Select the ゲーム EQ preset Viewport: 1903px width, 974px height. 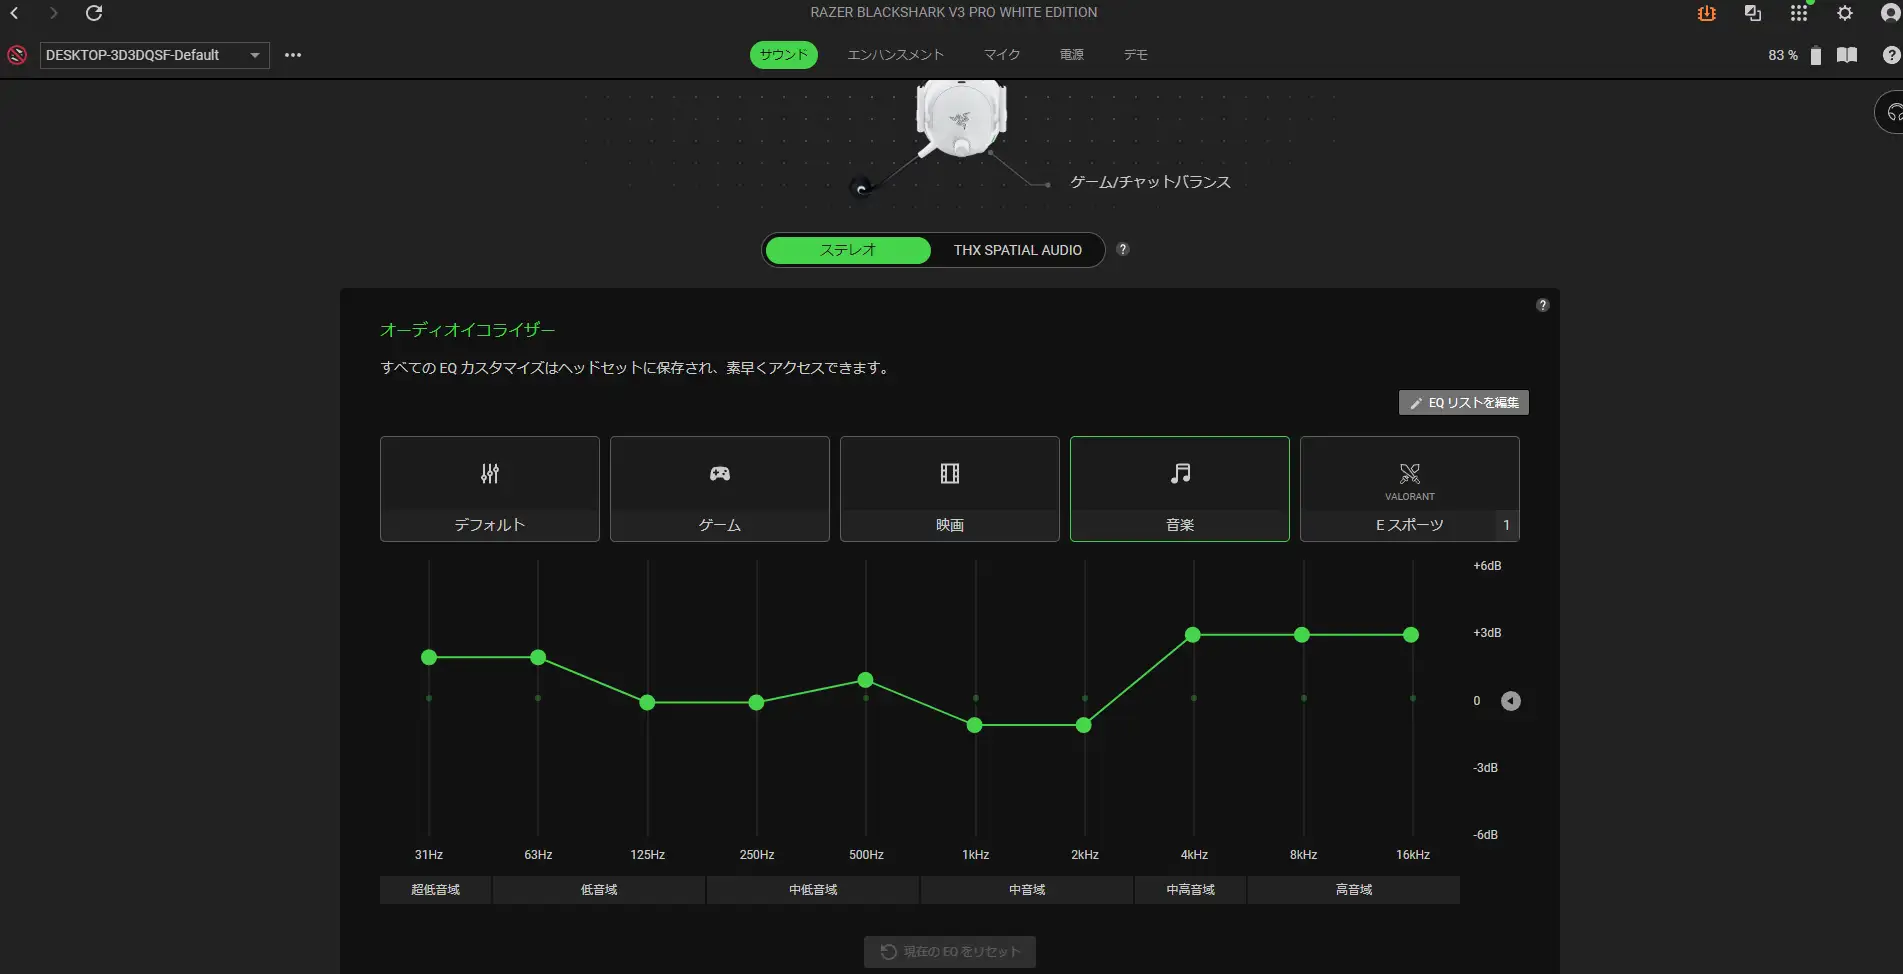click(720, 489)
